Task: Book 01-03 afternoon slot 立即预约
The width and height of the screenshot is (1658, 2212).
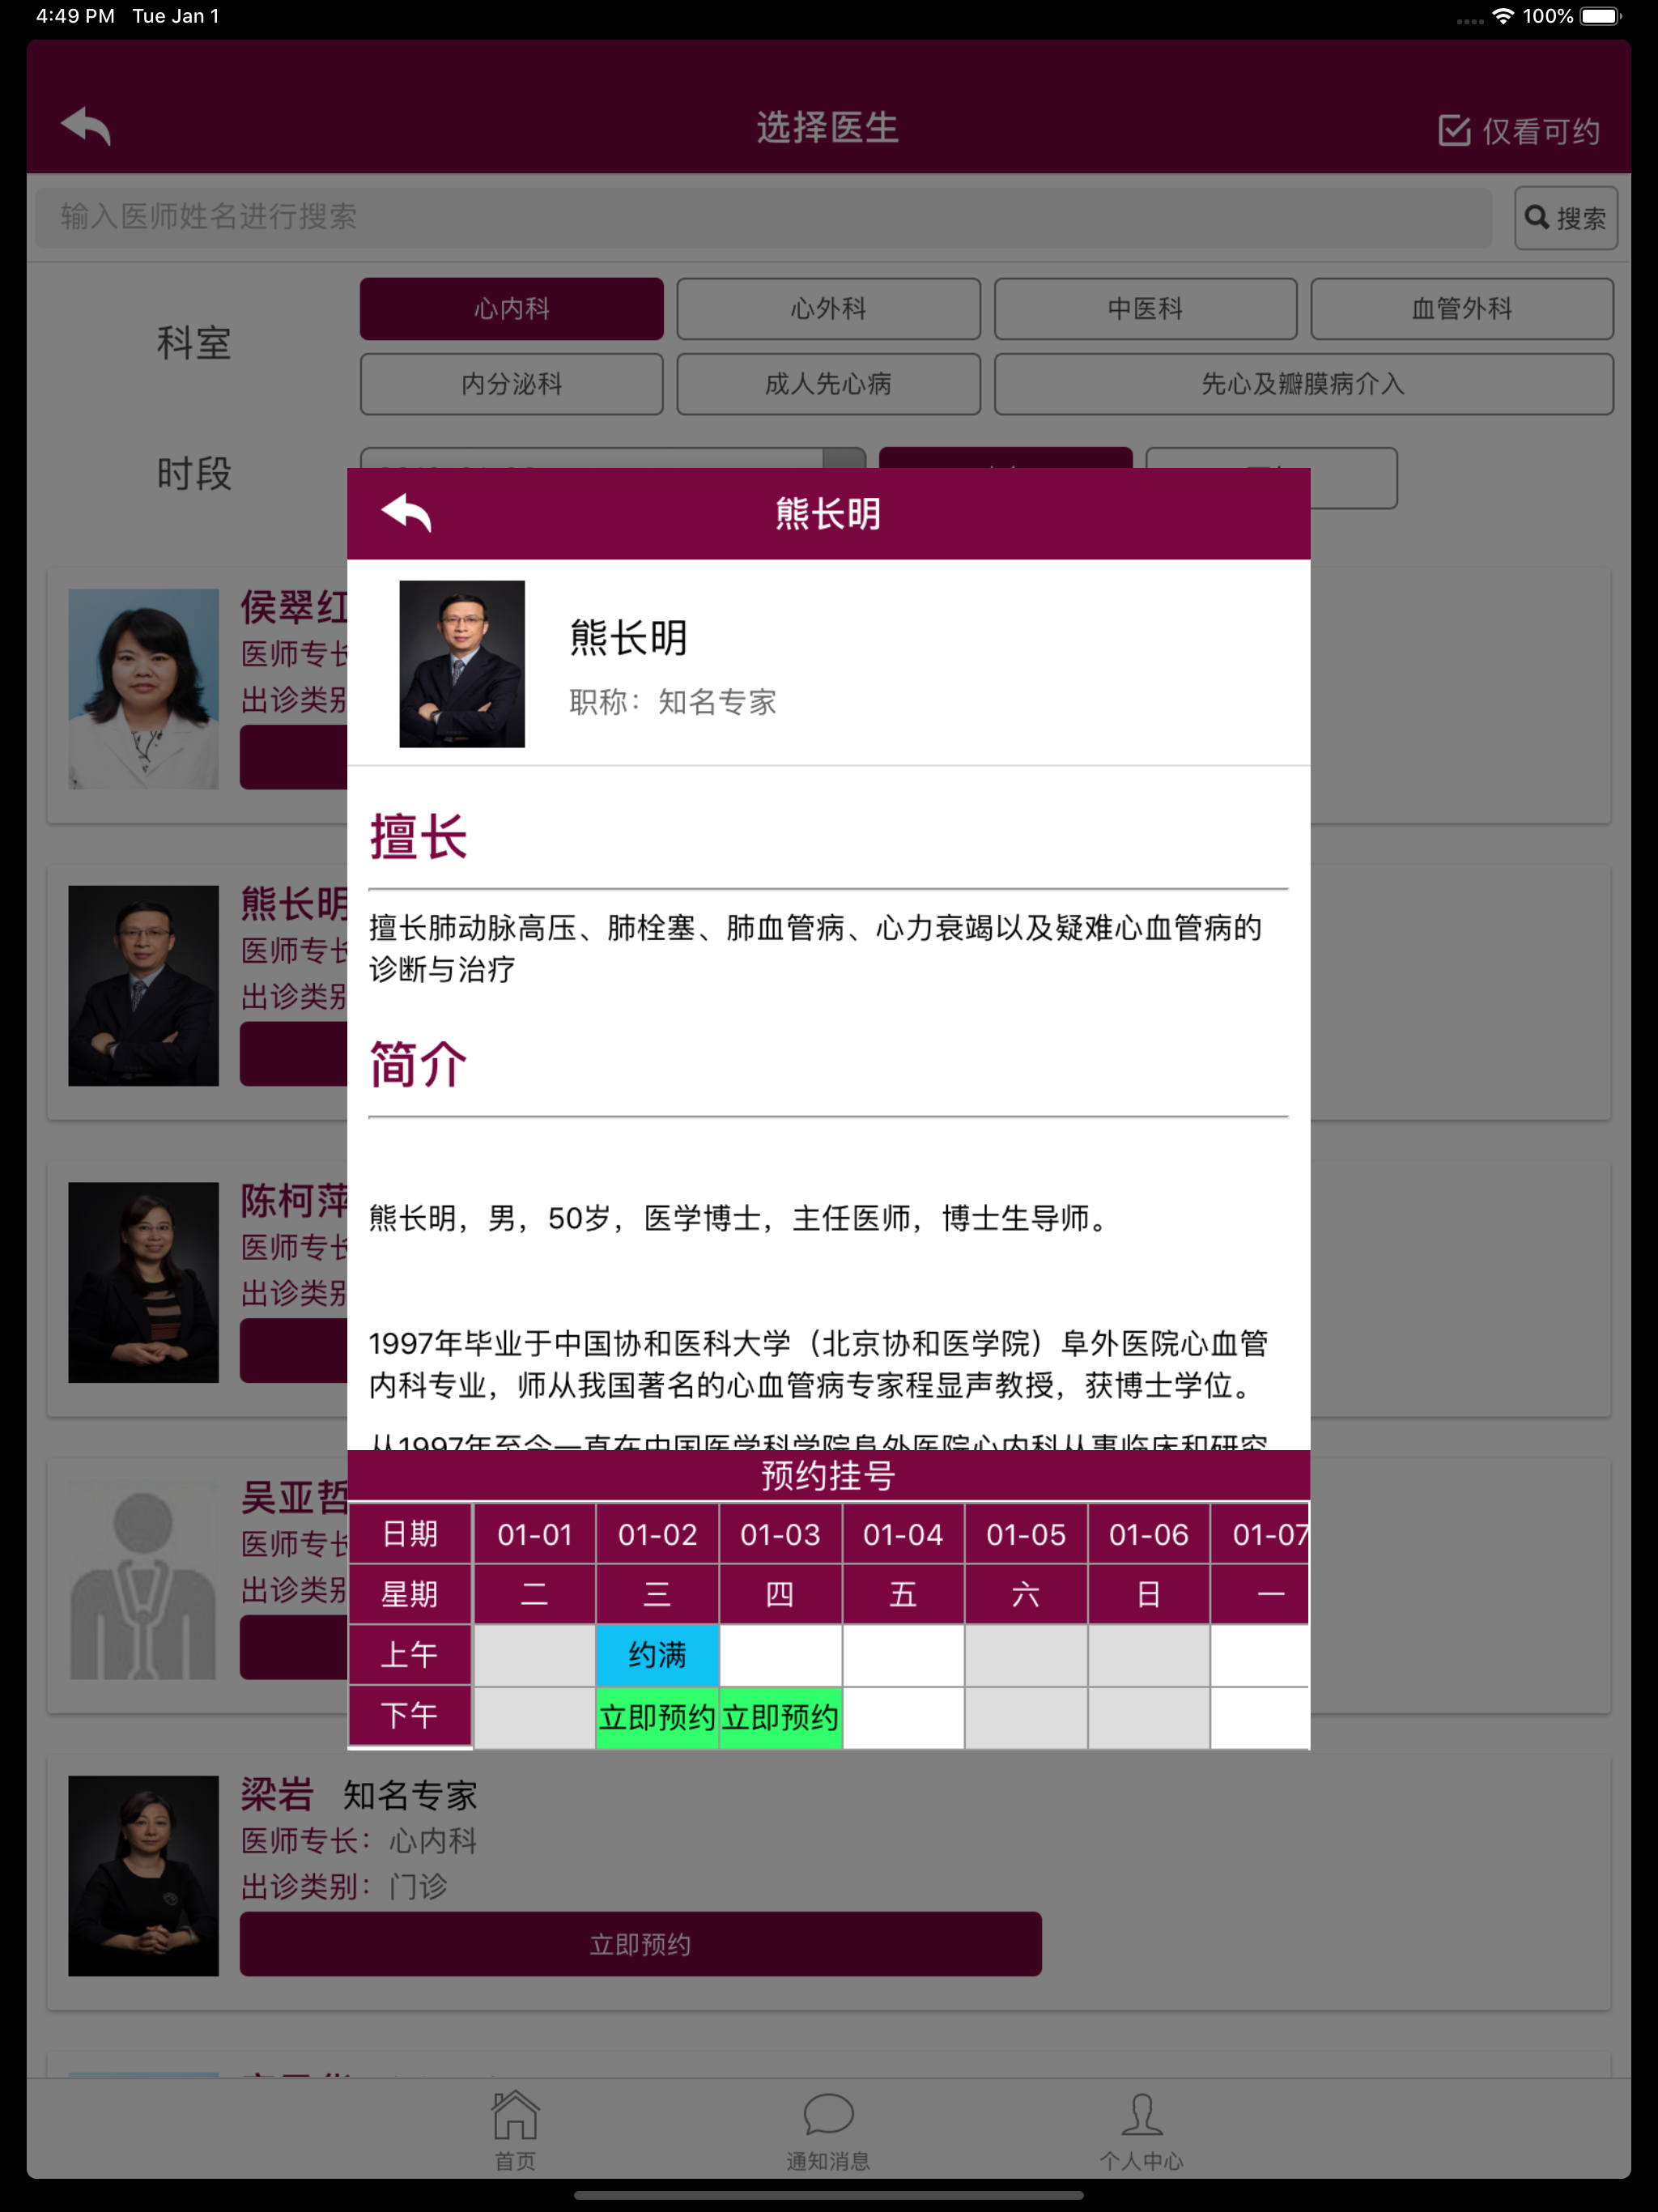Action: click(780, 1717)
